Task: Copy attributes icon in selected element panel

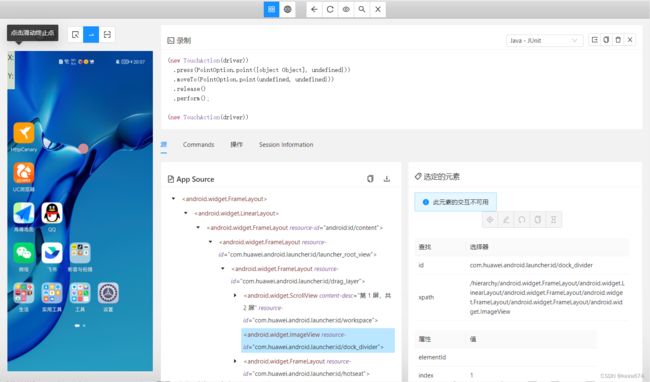Action: point(538,220)
